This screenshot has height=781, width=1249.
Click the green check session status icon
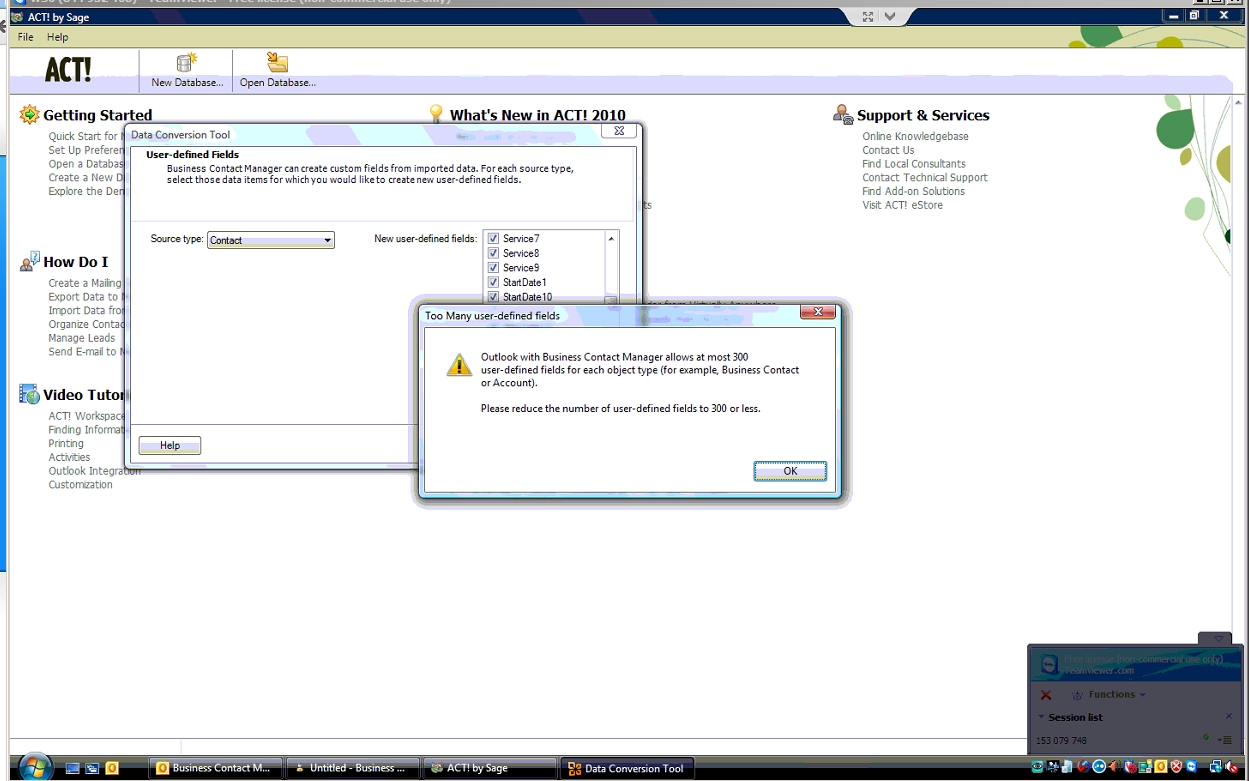tap(1206, 737)
